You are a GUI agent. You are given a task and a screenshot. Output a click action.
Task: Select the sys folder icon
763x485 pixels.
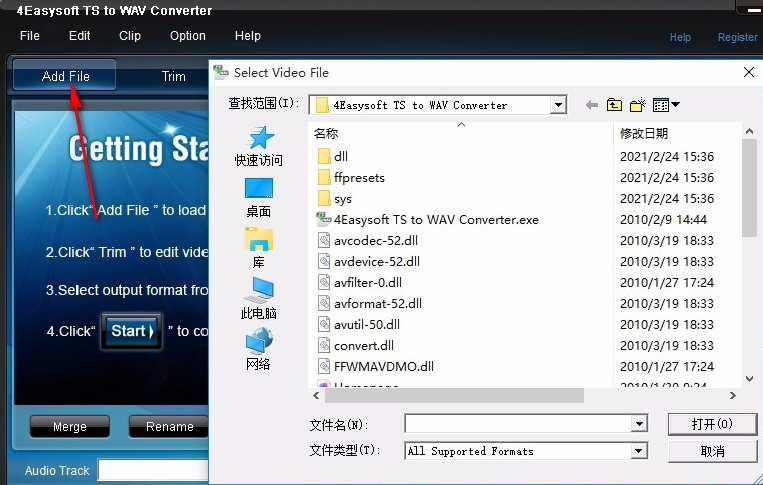324,198
